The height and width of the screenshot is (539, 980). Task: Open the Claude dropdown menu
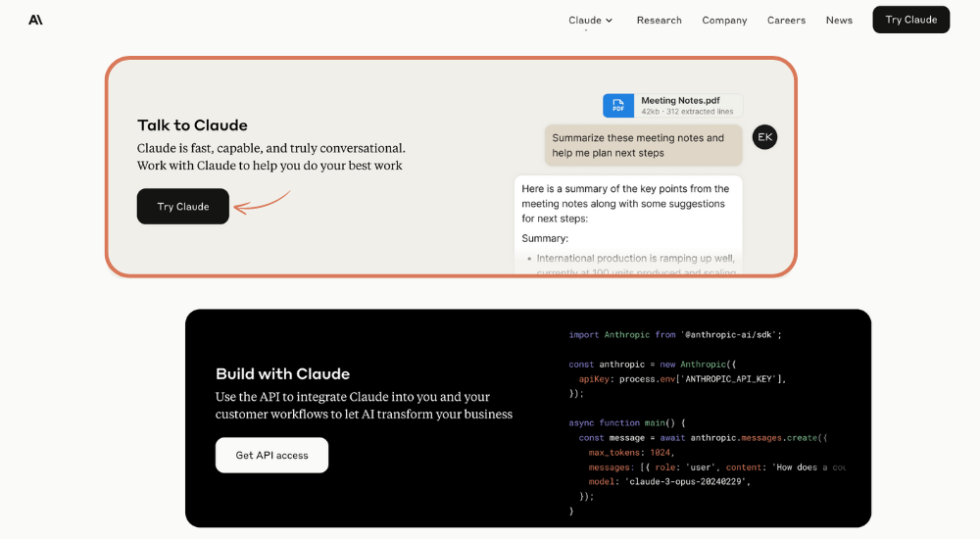(585, 20)
